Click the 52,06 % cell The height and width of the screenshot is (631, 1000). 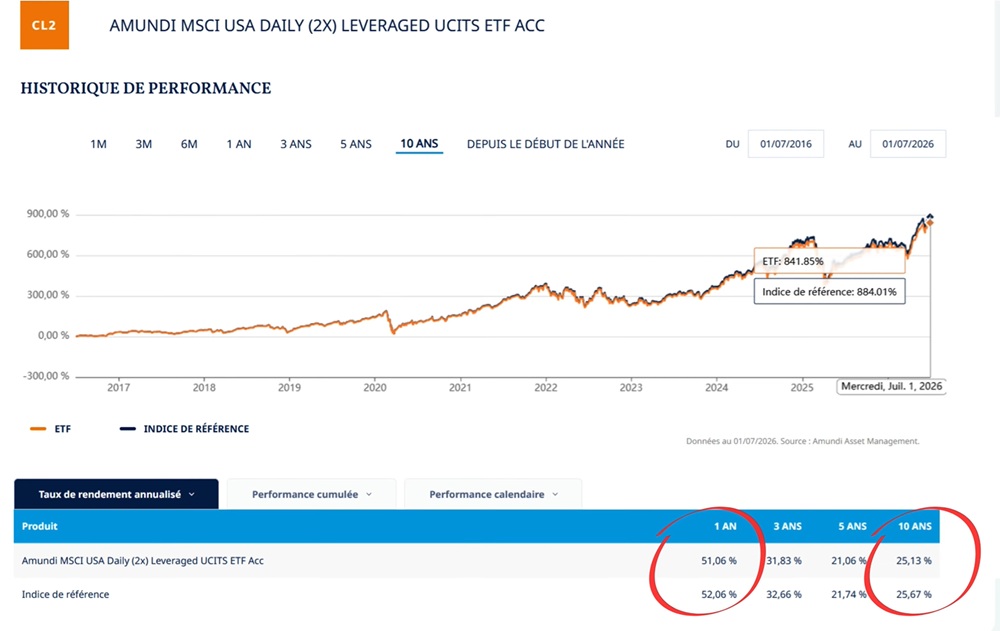click(719, 595)
